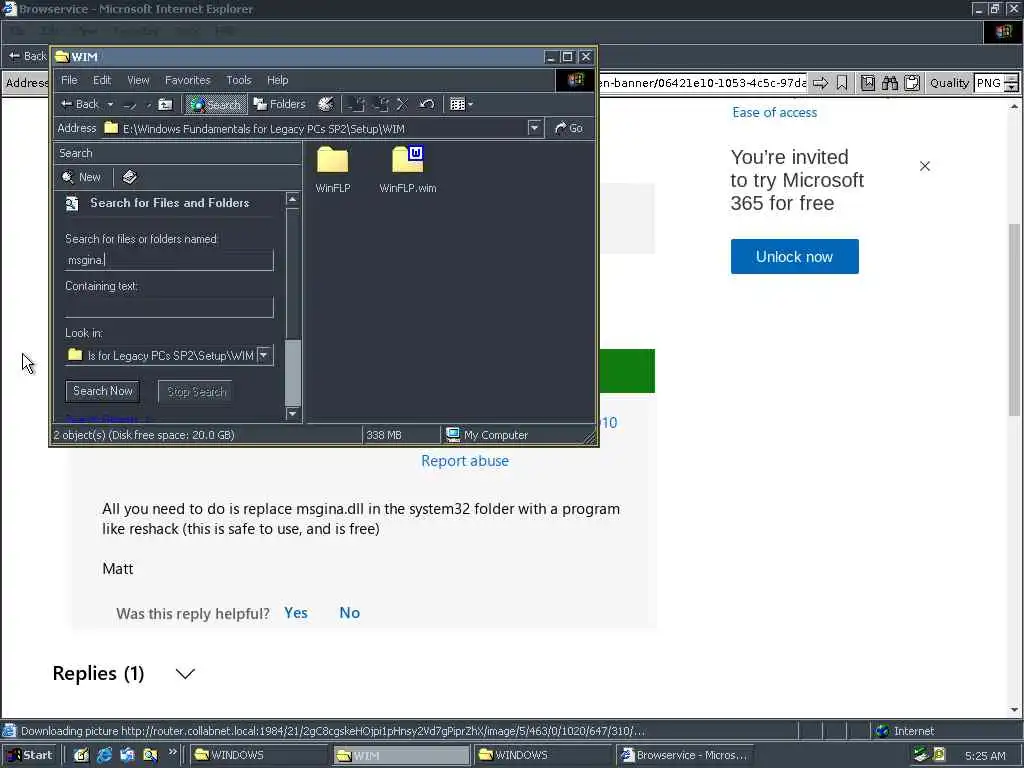Expand the WIM address bar dropdown
Screen dimensions: 1024x768
coord(534,128)
